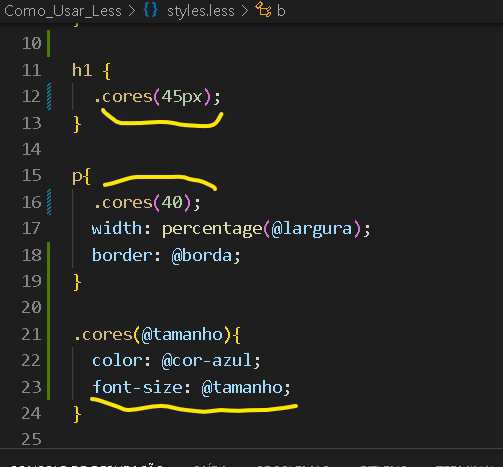Click line number 20 in gutter
This screenshot has height=467, width=503.
point(32,308)
